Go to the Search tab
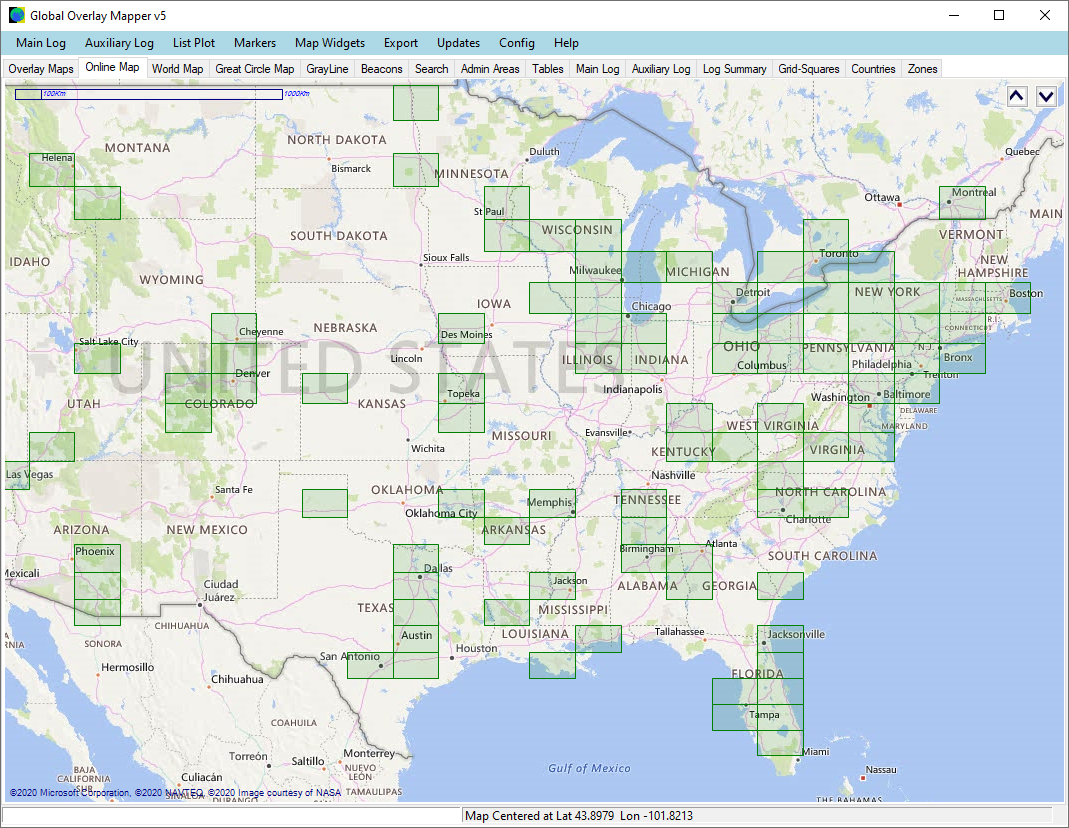The image size is (1069, 828). 432,69
